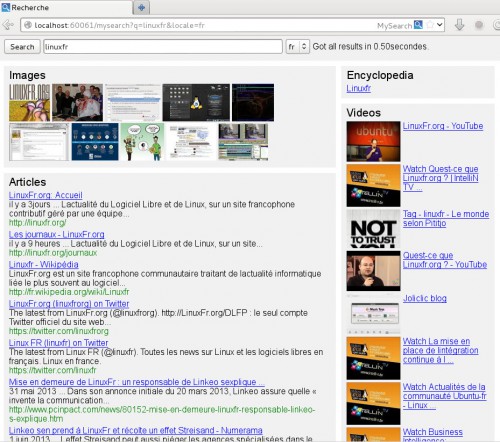Open the fr locale selector dropdown
Screen dimensions: 500x442
pyautogui.click(x=297, y=47)
